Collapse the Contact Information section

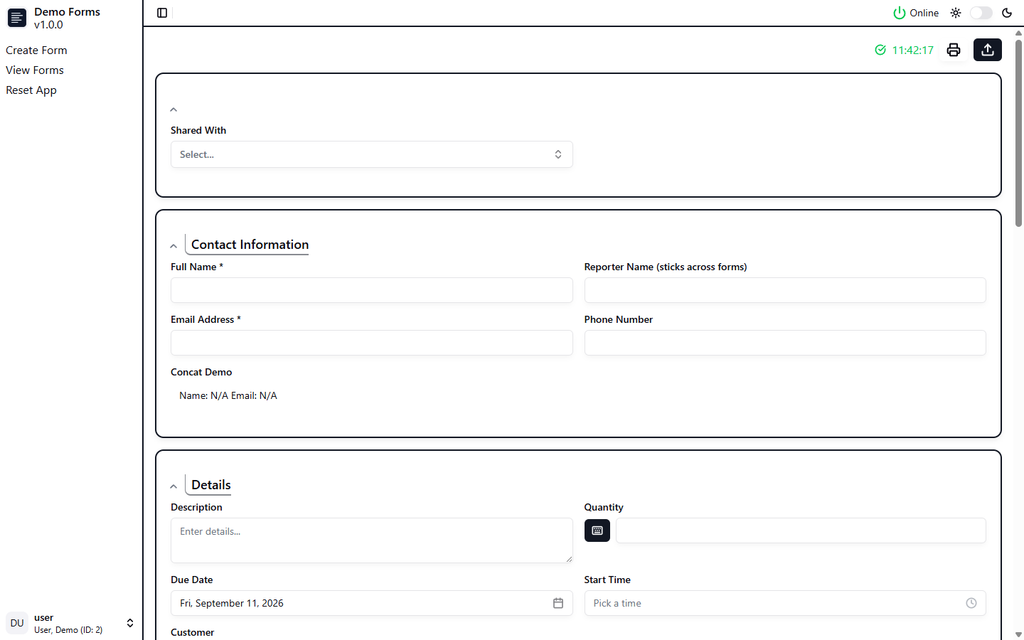(174, 246)
